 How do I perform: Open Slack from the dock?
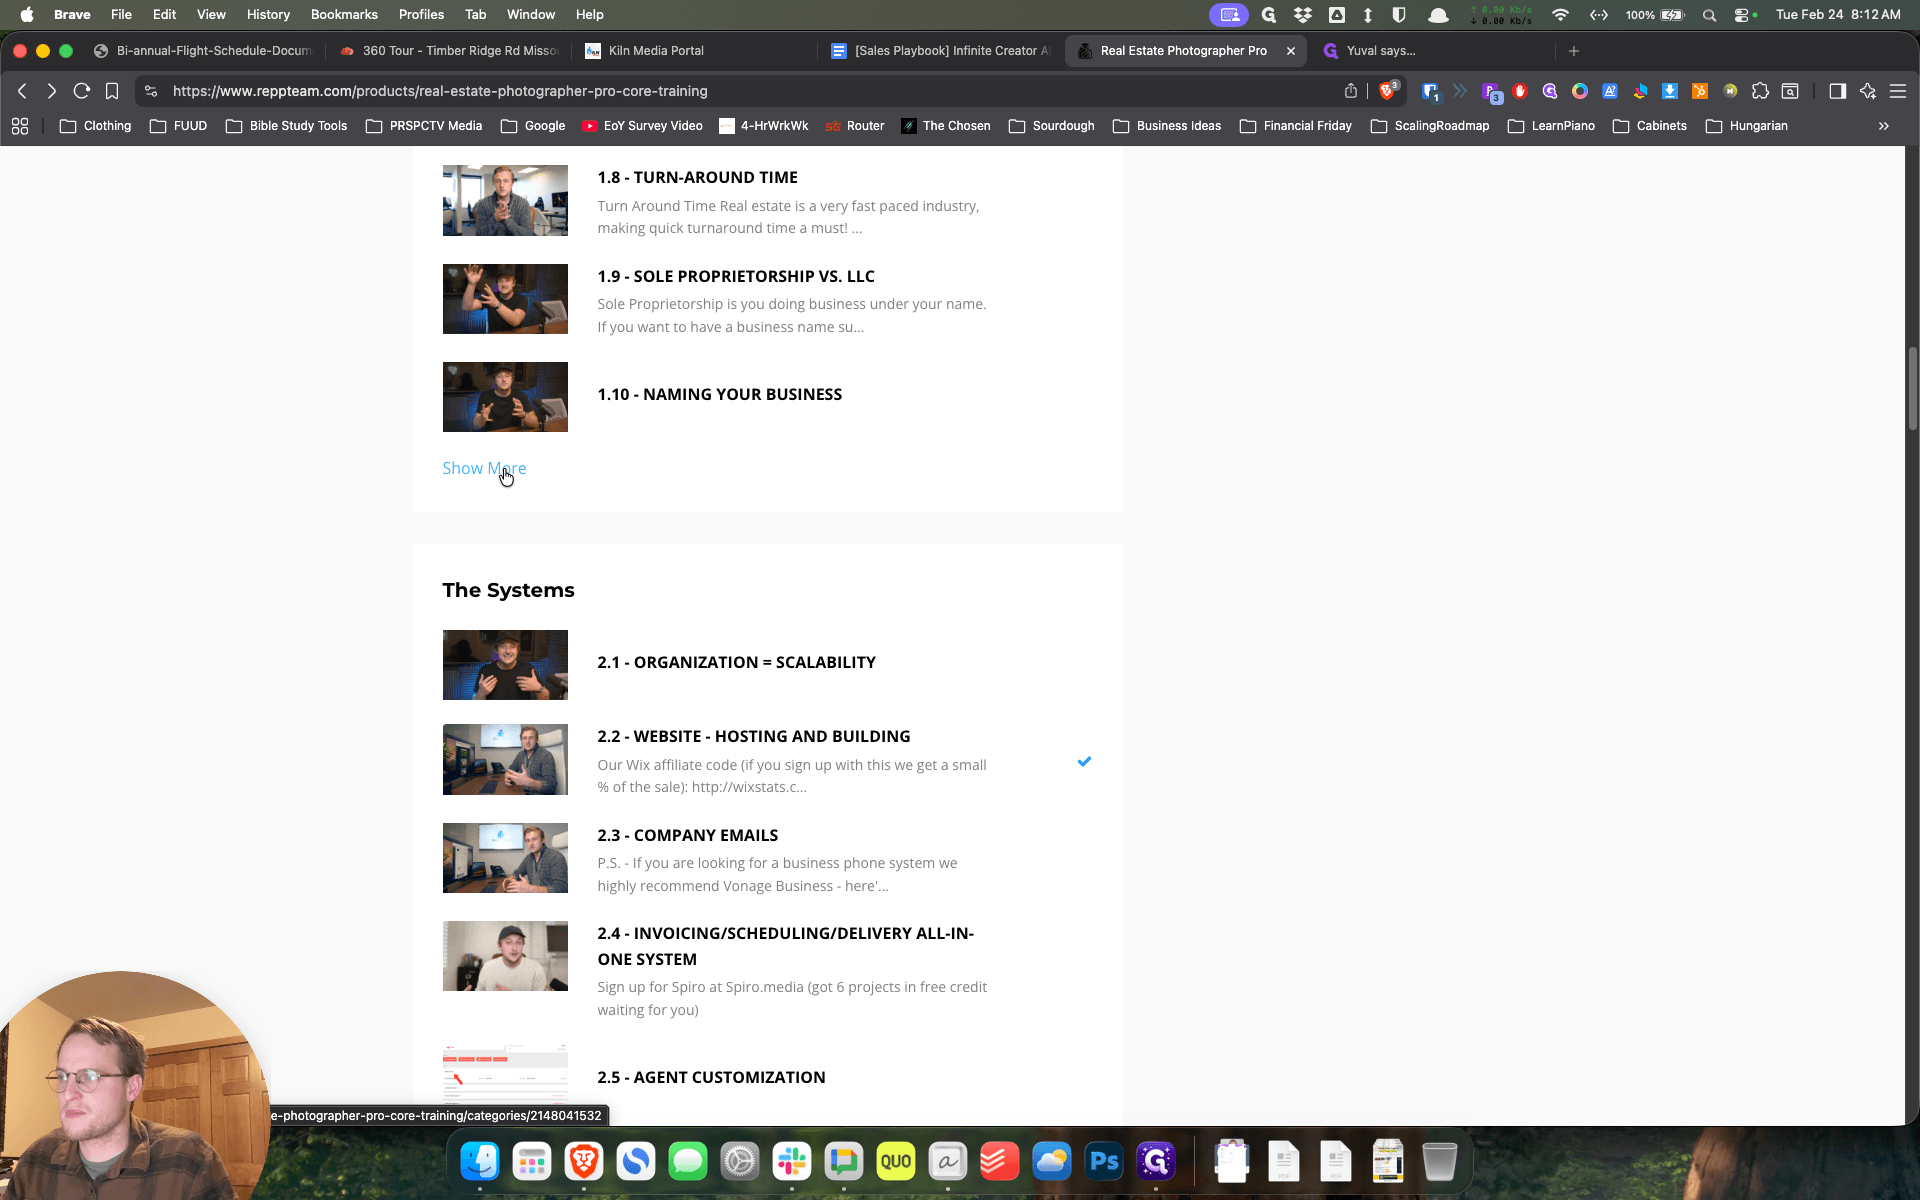[x=791, y=1161]
